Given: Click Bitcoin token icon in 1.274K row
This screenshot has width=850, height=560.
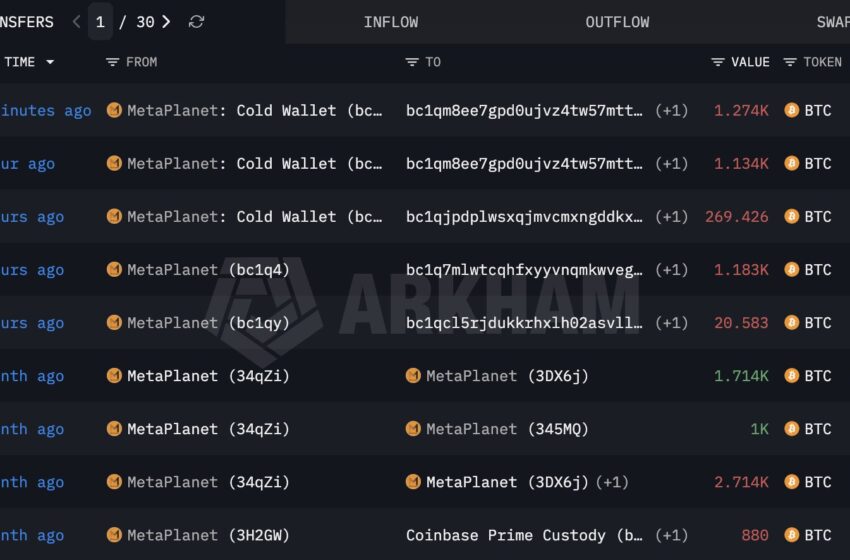Looking at the screenshot, I should pos(791,110).
